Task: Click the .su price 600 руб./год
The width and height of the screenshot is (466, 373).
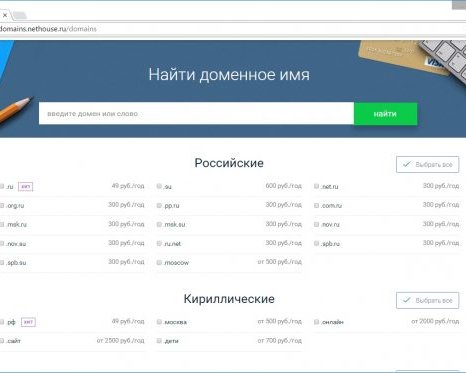Action: pyautogui.click(x=283, y=186)
